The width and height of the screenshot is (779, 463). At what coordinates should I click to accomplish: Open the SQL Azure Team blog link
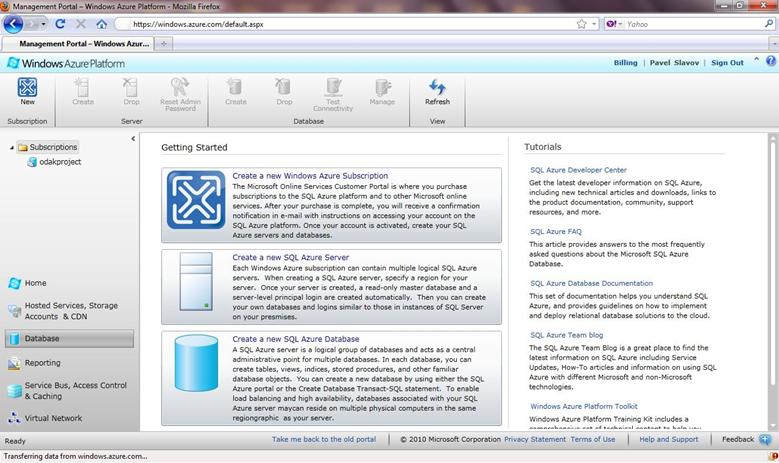point(566,335)
